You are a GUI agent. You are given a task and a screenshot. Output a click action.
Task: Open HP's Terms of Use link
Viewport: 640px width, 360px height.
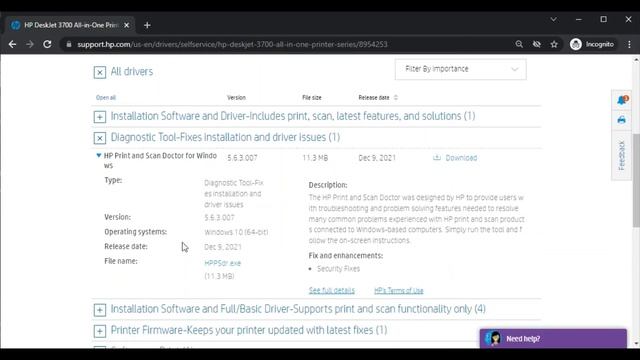point(399,291)
